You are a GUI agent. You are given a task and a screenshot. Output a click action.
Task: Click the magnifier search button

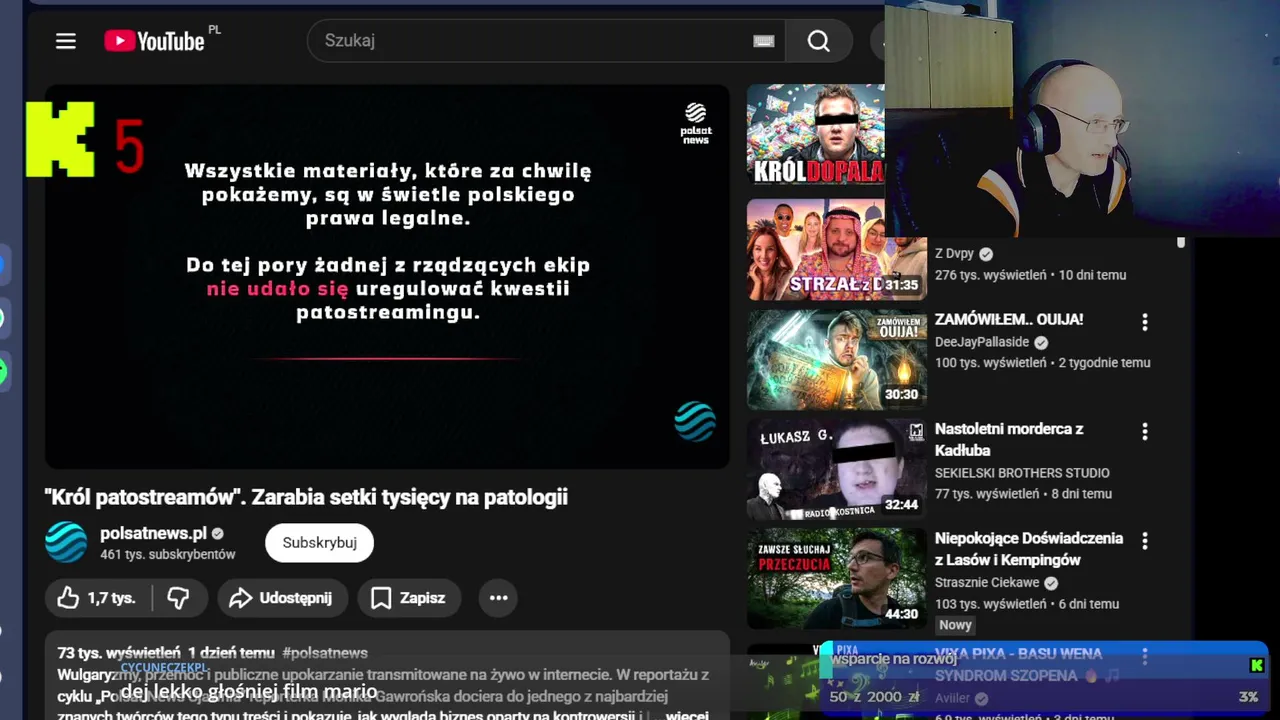pos(819,41)
